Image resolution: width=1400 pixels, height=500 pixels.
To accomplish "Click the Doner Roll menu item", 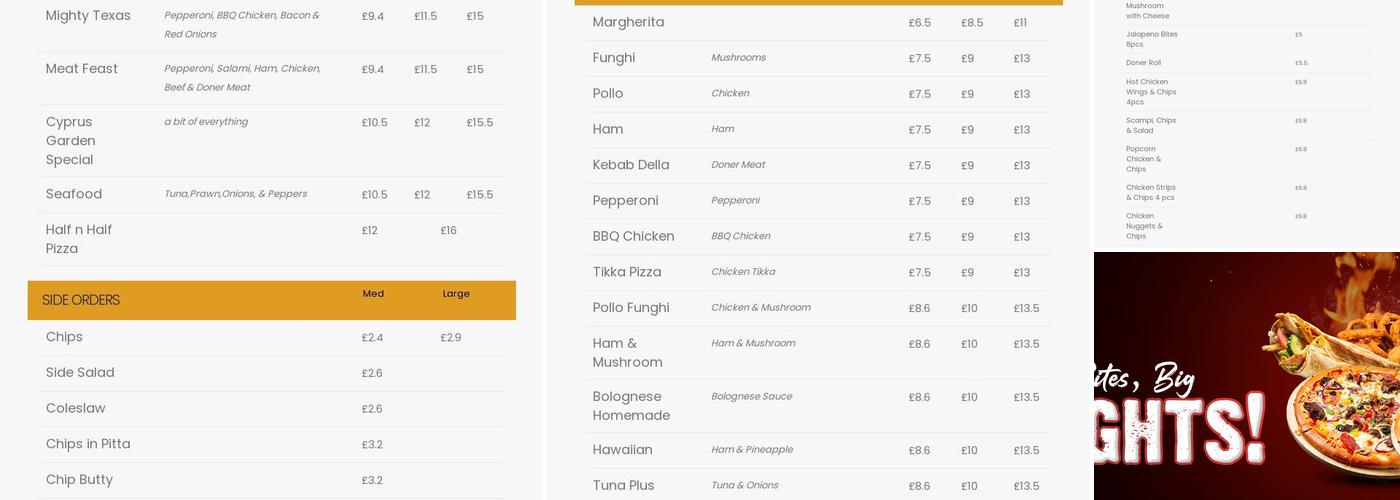I will pos(1143,63).
